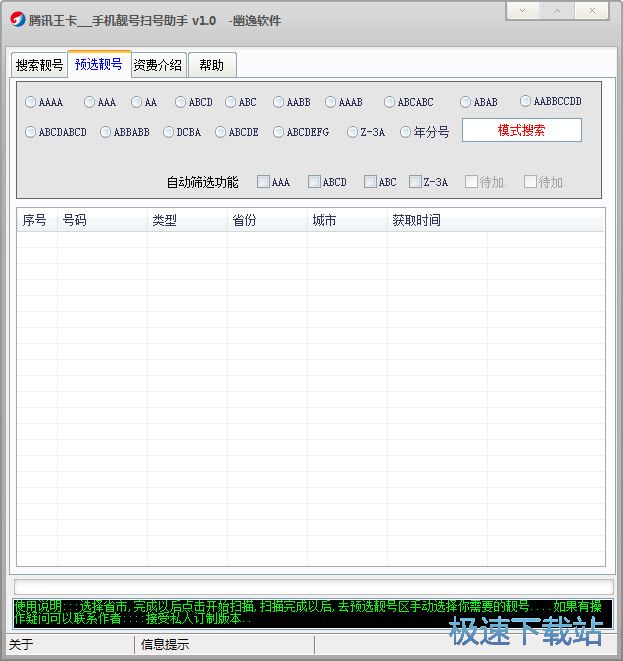623x661 pixels.
Task: Sort by the 序号 column header
Action: 37,220
